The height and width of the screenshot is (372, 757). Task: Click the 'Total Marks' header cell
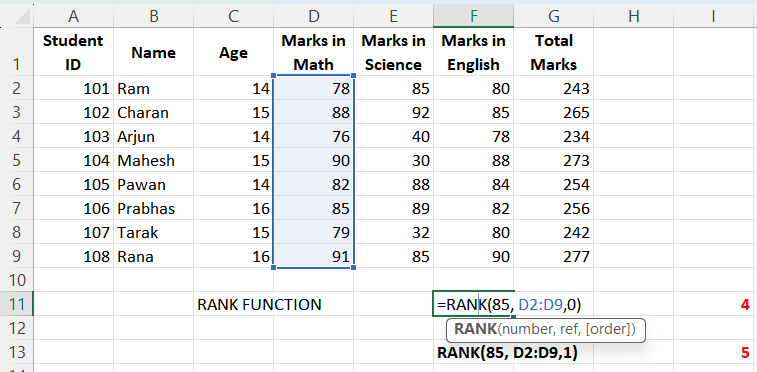[554, 52]
